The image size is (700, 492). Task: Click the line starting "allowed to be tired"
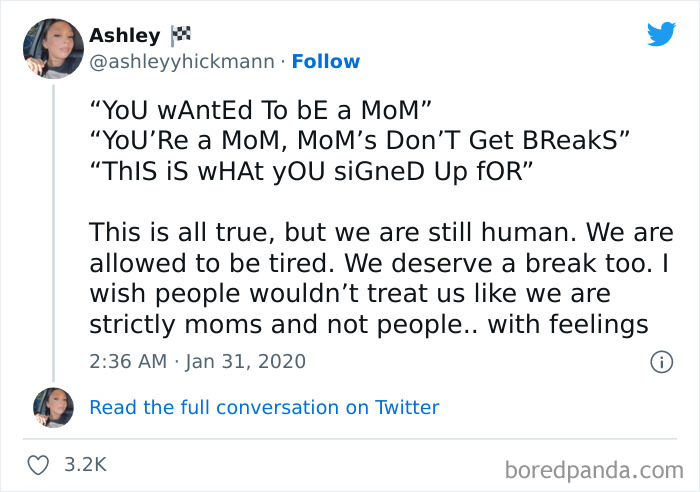(364, 265)
